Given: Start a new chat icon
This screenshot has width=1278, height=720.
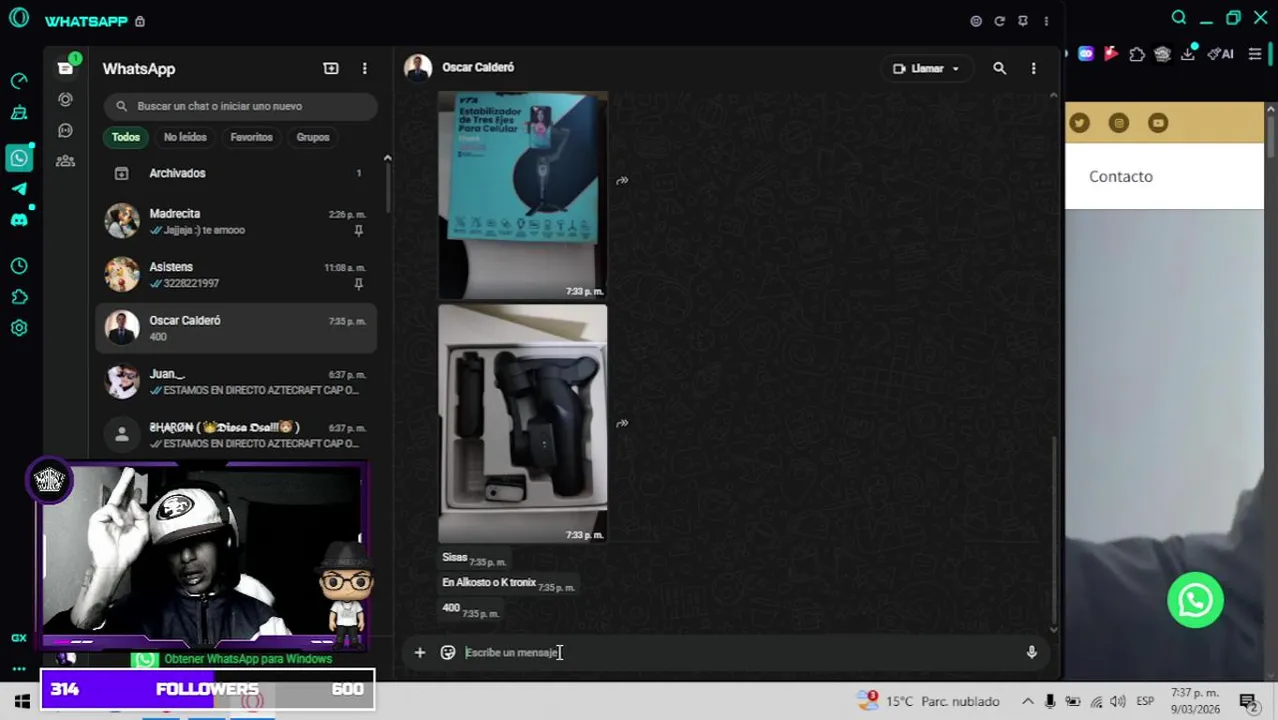Looking at the screenshot, I should 331,68.
